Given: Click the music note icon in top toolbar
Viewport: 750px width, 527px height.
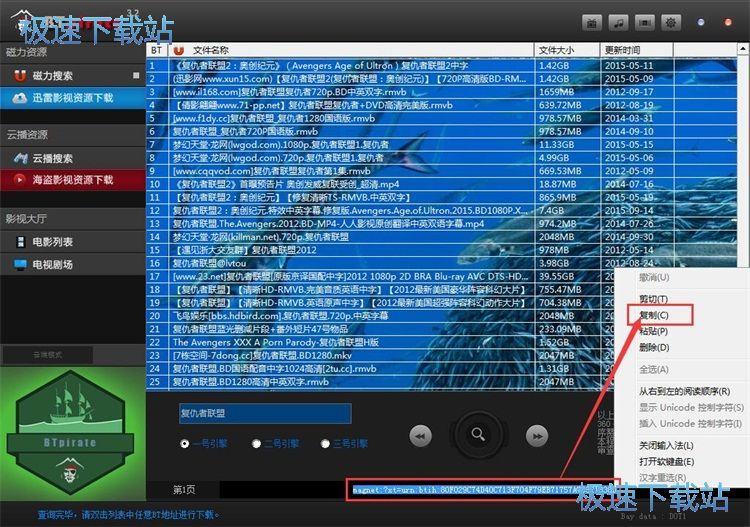Looking at the screenshot, I should coord(618,22).
